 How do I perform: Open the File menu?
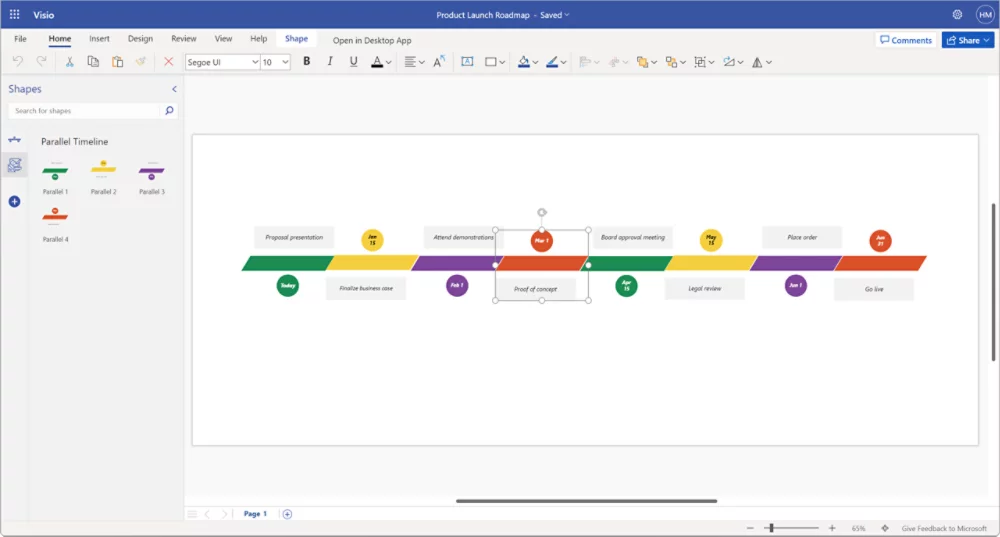pyautogui.click(x=20, y=39)
